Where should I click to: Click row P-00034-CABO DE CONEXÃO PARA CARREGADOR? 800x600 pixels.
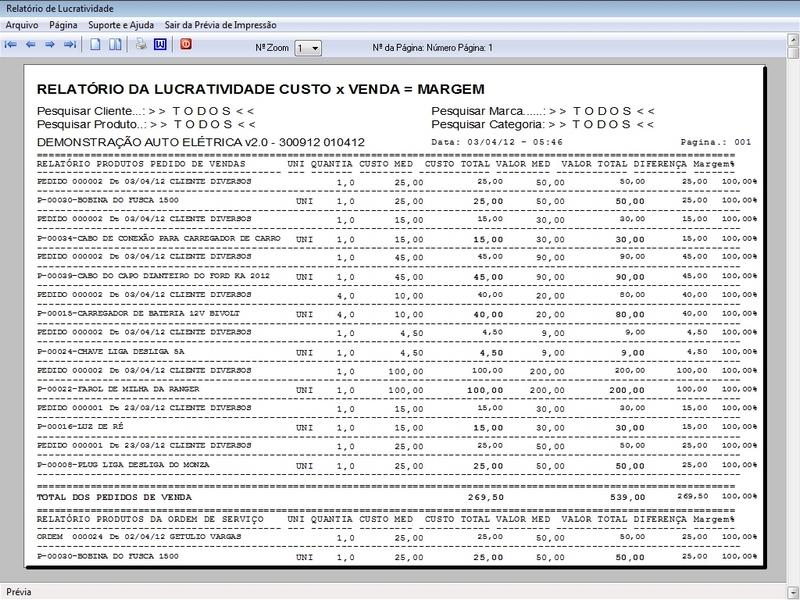[x=397, y=238]
